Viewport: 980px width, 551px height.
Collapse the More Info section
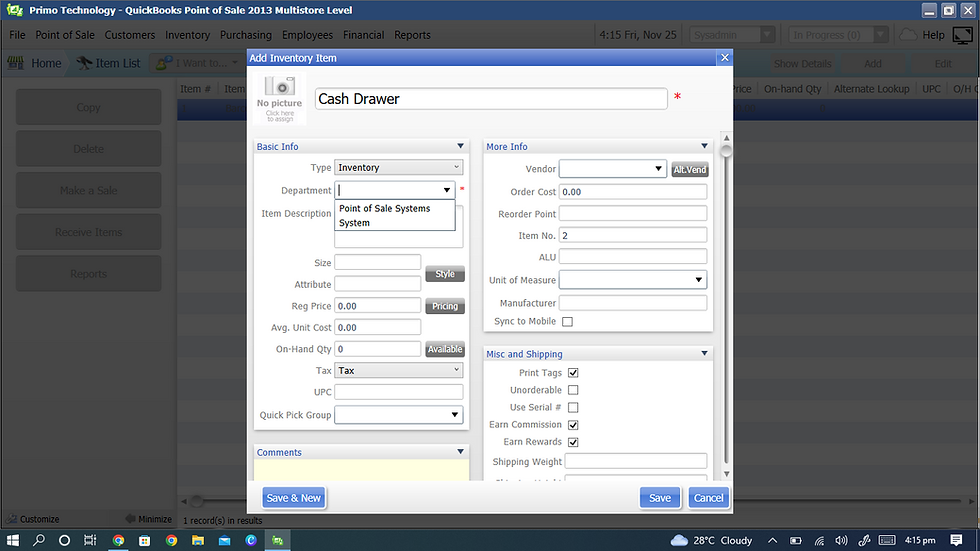click(704, 146)
